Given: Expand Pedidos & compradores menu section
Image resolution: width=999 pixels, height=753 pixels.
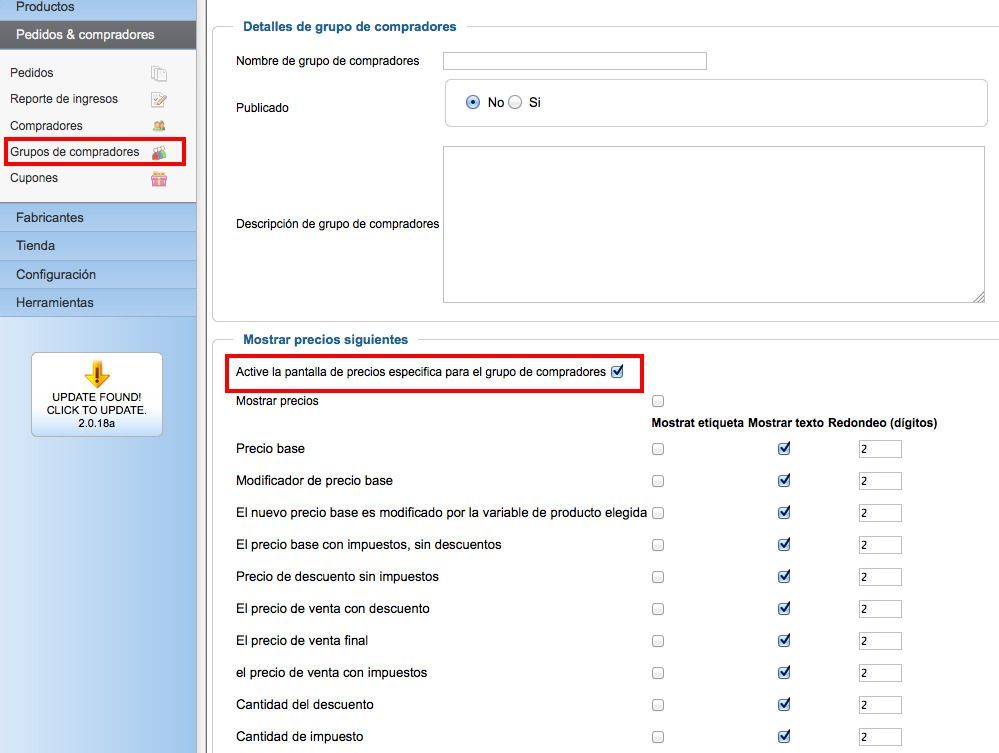Looking at the screenshot, I should tap(98, 34).
